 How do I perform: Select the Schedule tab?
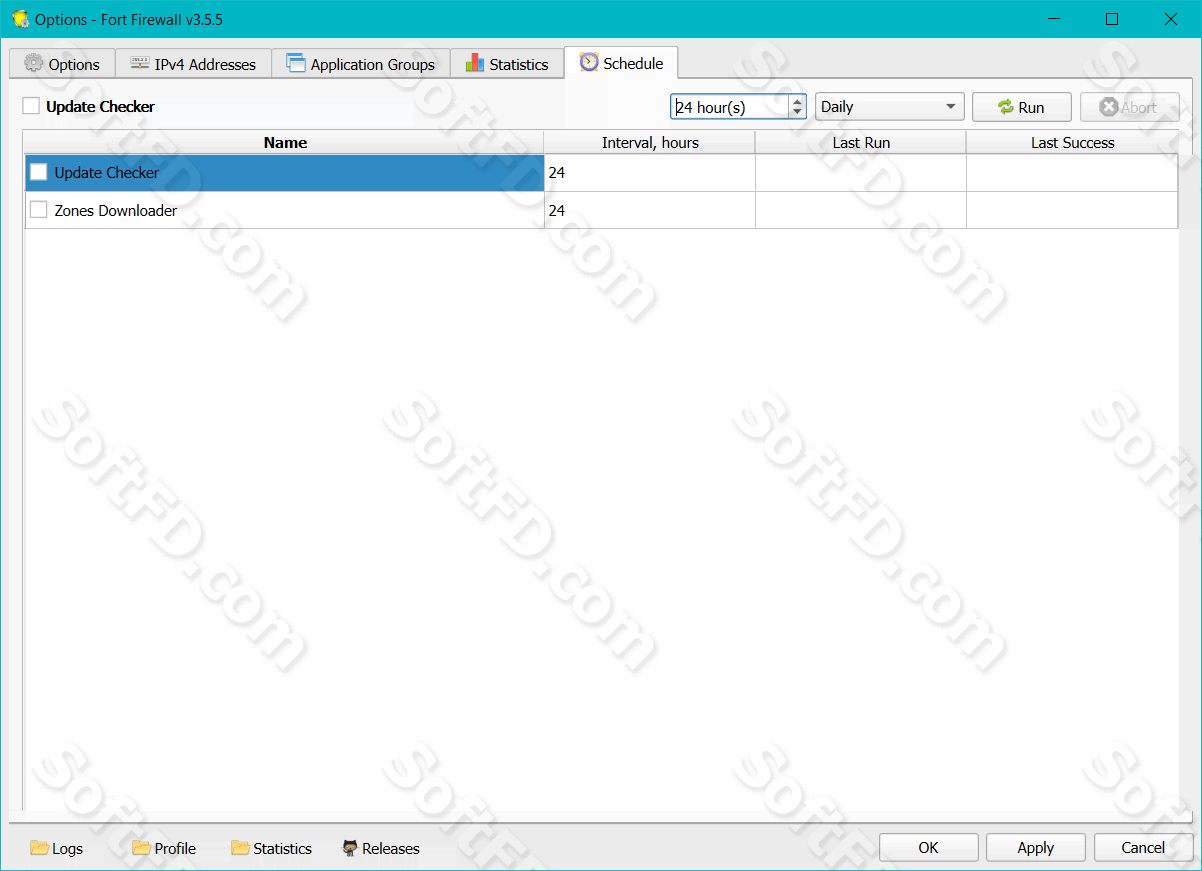tap(621, 62)
